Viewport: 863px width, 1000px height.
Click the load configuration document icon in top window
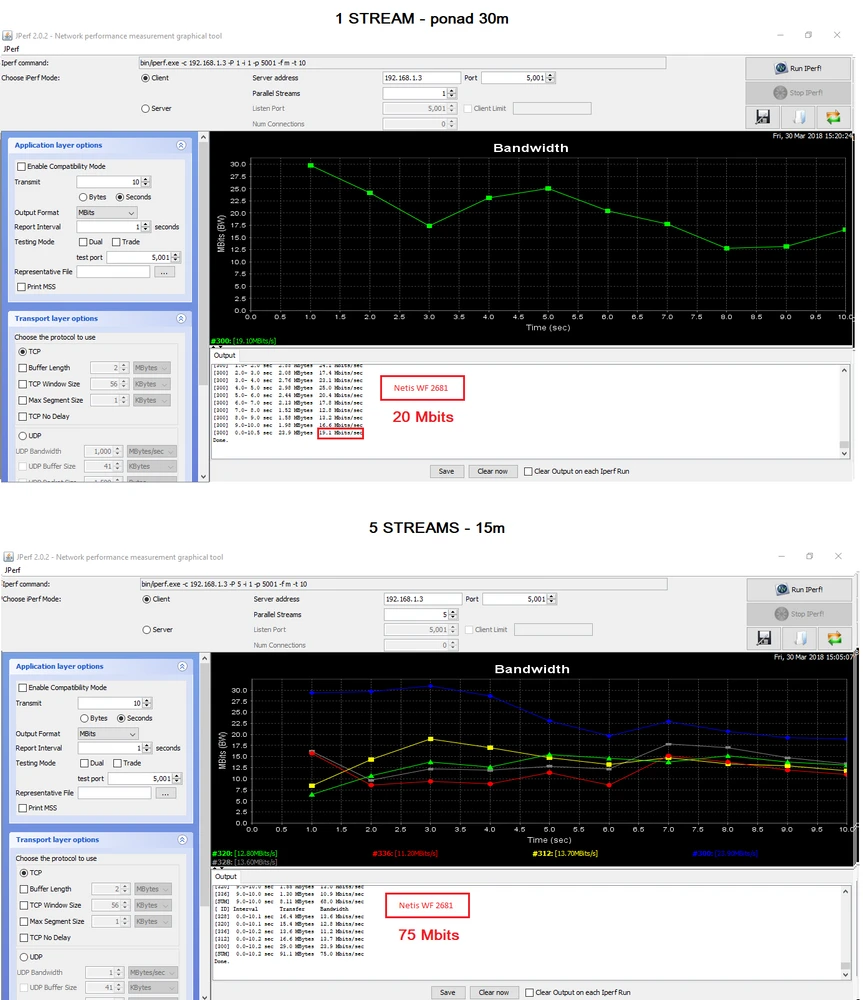[799, 117]
